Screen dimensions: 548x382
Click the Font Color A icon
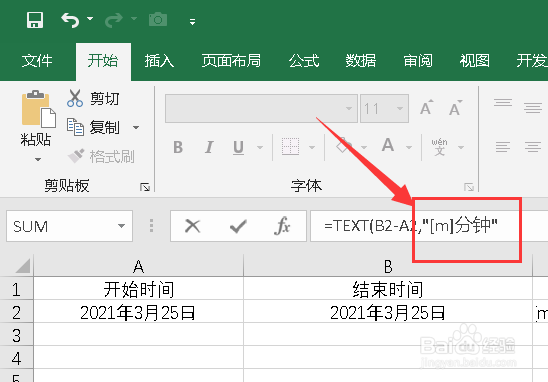tap(388, 145)
